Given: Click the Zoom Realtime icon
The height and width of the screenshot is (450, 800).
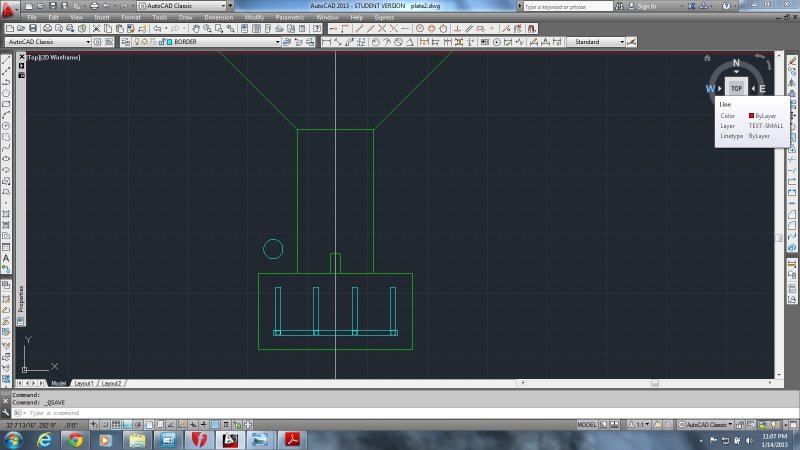Looking at the screenshot, I should [207, 29].
